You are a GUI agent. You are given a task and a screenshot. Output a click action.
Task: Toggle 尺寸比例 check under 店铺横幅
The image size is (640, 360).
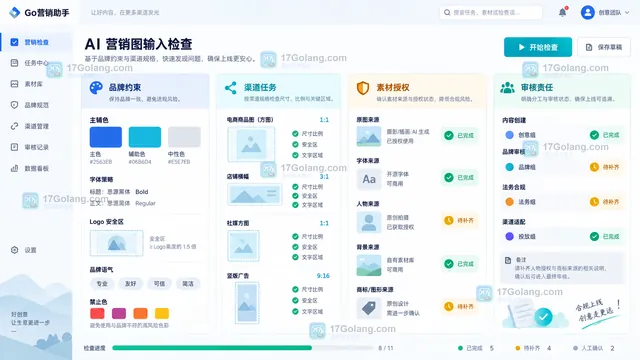[295, 187]
